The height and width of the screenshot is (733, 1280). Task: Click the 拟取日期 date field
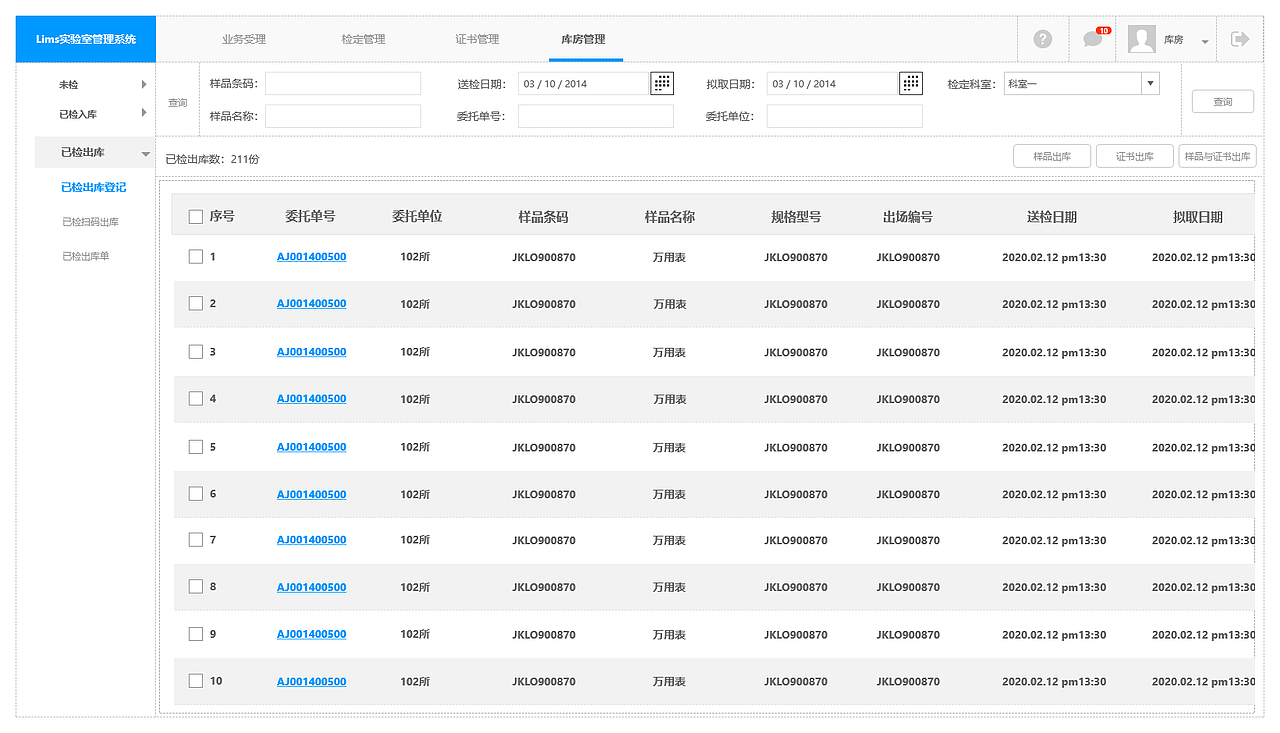[833, 84]
